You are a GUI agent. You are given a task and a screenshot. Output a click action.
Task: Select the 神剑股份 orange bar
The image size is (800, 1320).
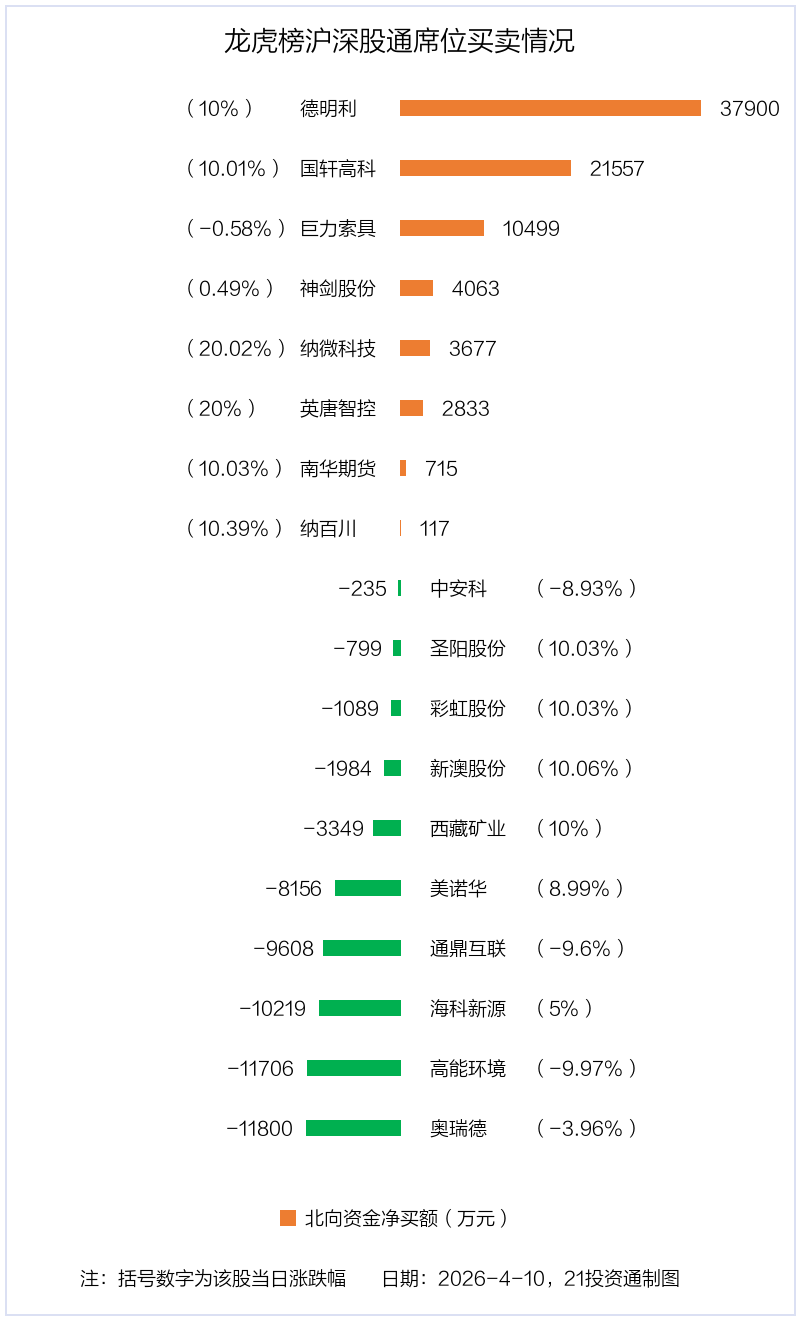point(416,288)
